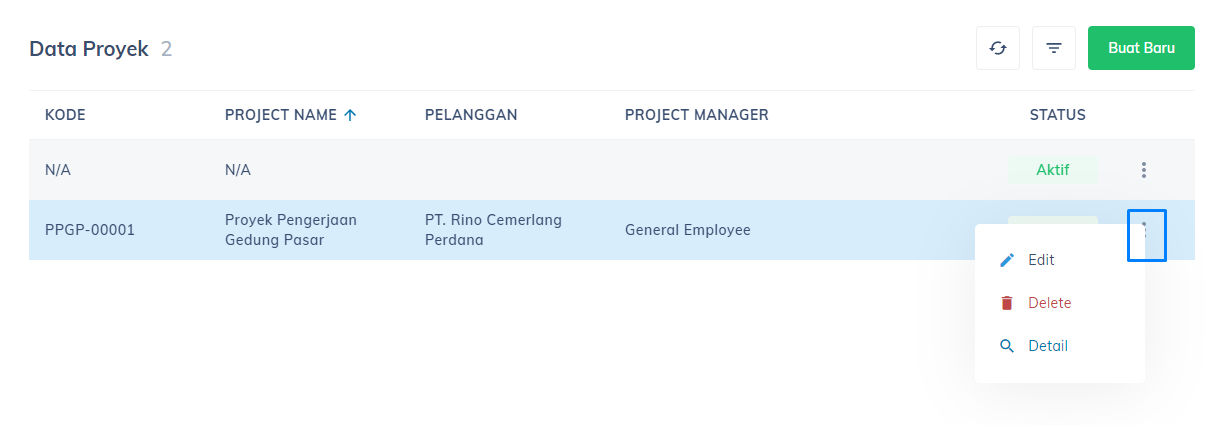The image size is (1218, 425).
Task: Click the sort arrow next to PROJECT NAME
Action: pyautogui.click(x=350, y=115)
